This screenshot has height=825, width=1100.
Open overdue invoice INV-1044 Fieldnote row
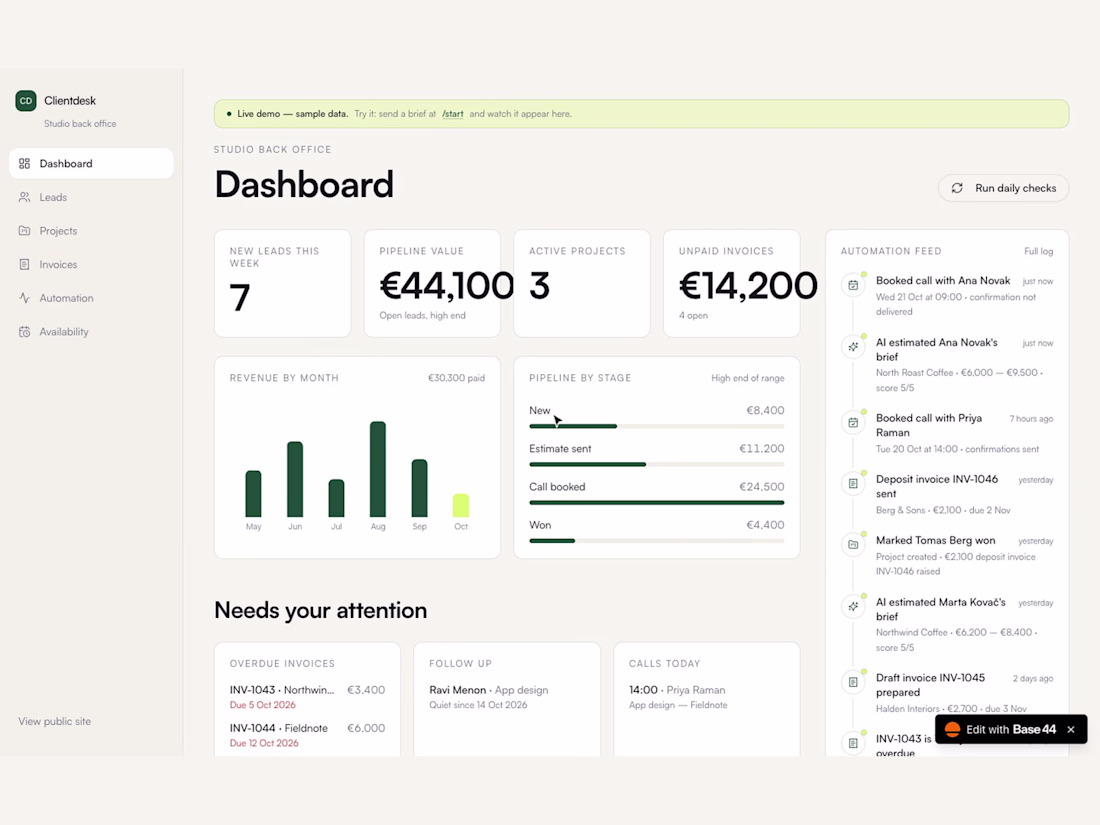(x=307, y=735)
